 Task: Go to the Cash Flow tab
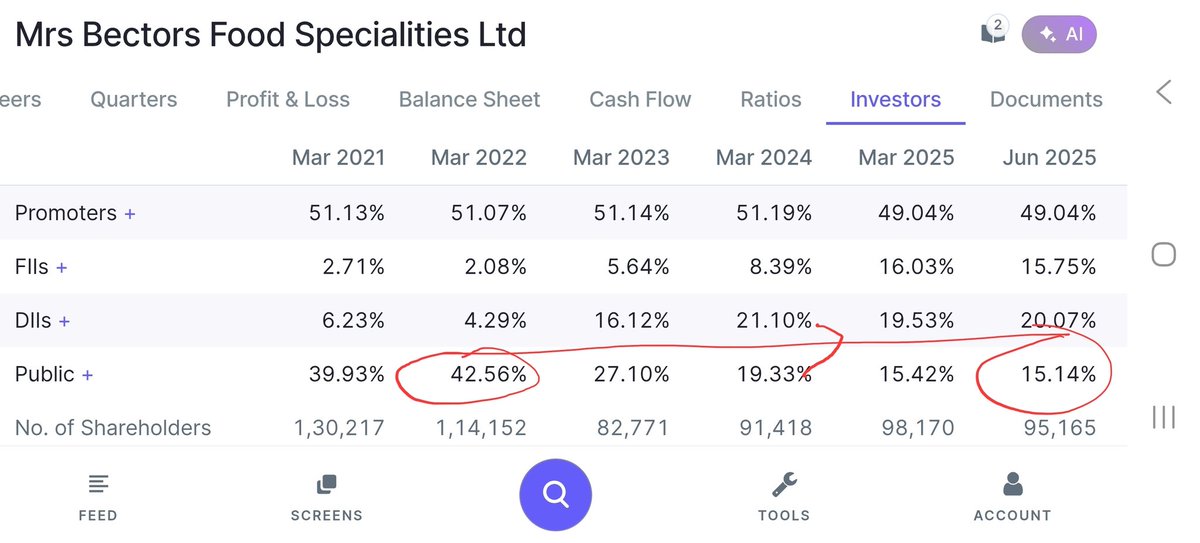[640, 100]
